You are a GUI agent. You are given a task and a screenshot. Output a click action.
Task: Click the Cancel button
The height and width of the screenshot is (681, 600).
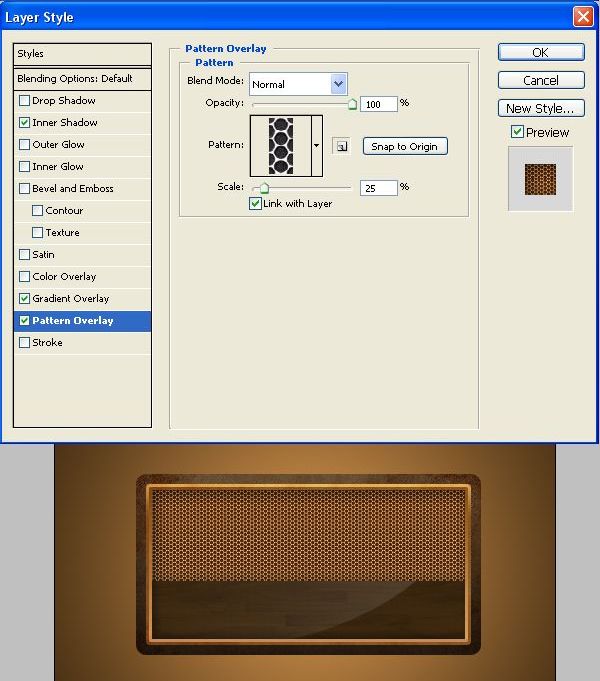click(x=541, y=80)
